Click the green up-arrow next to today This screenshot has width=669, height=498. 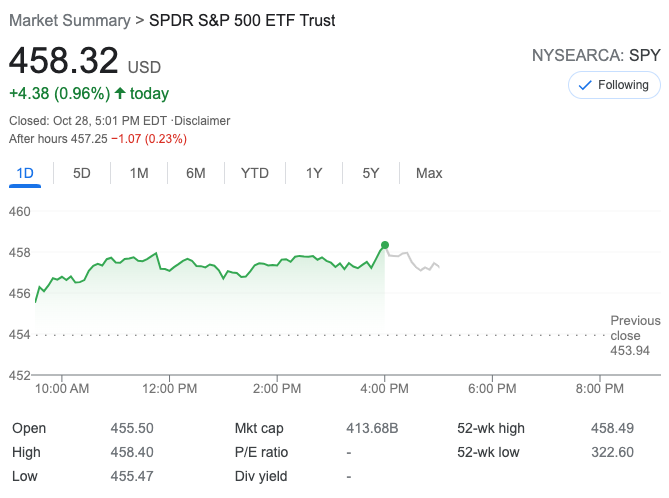click(120, 94)
